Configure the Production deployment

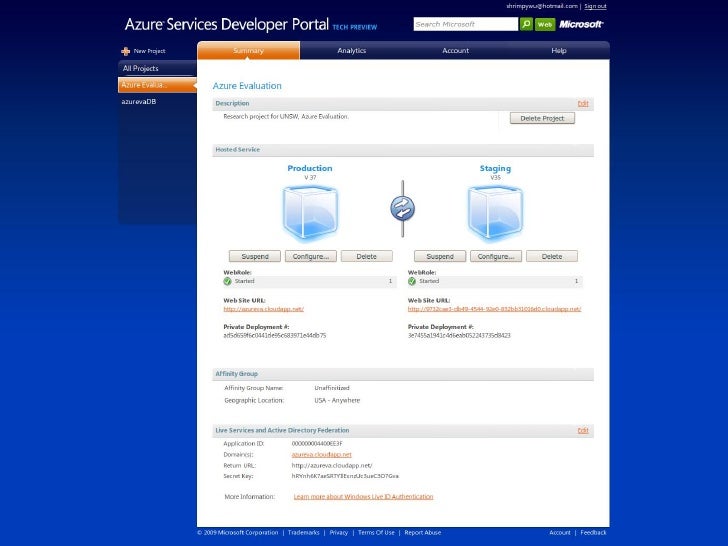(311, 256)
